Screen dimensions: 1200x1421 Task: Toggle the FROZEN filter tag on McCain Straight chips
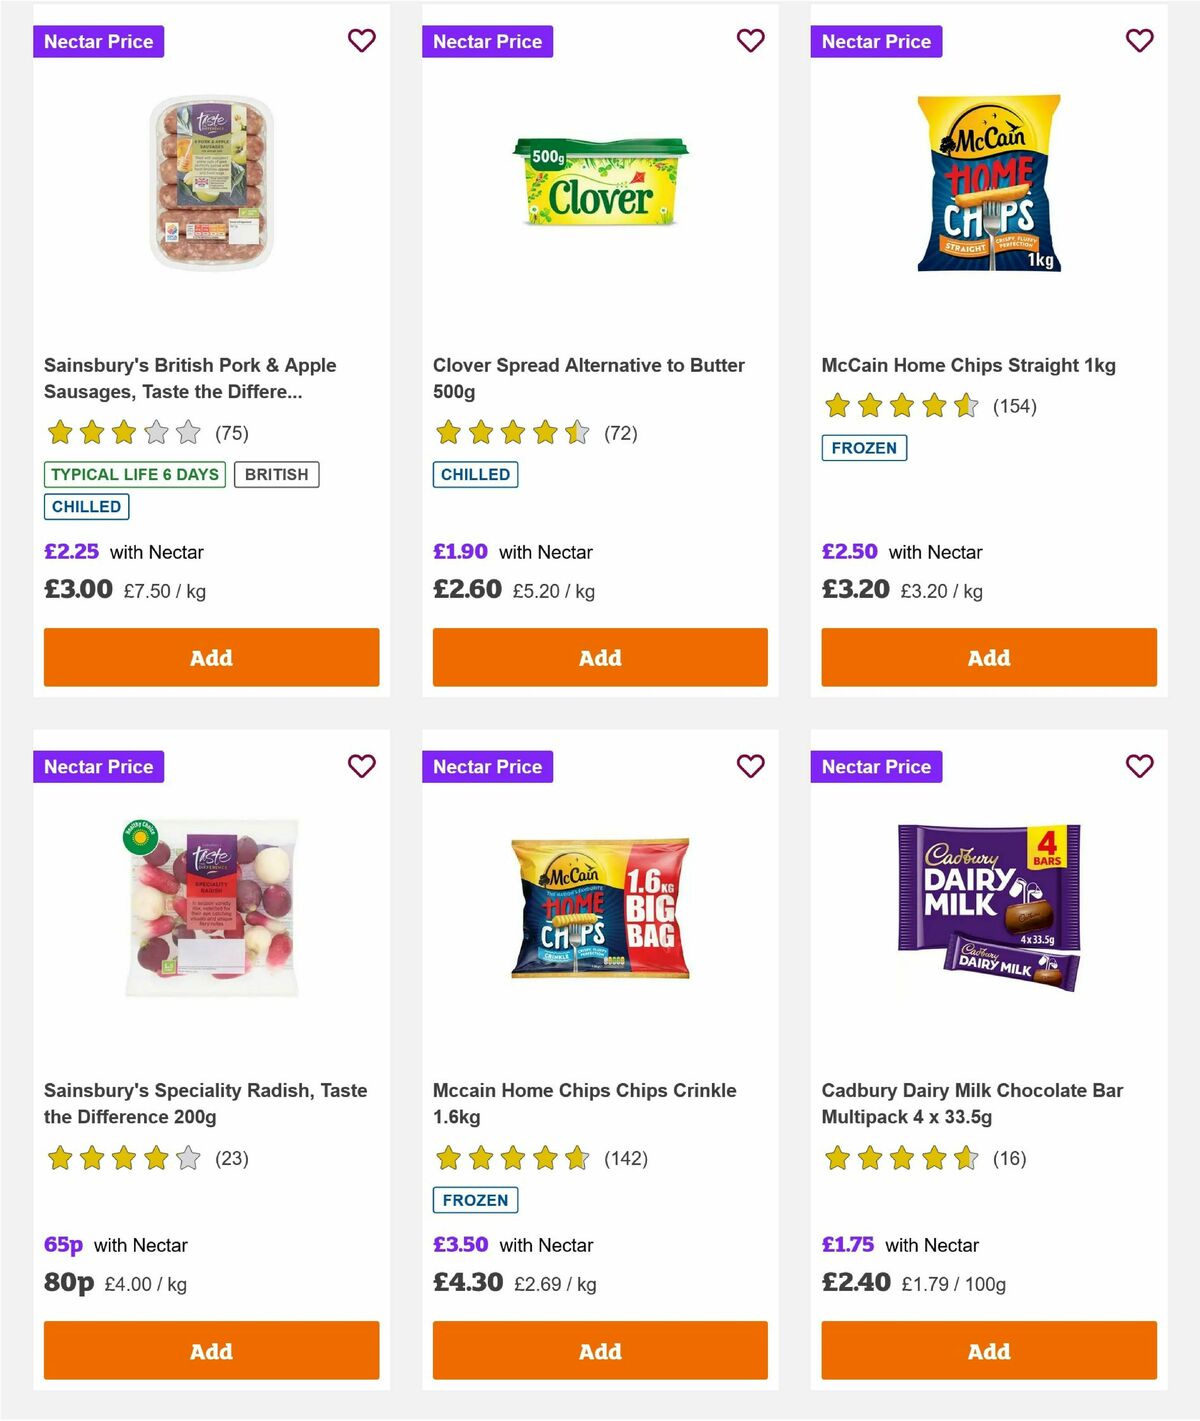coord(864,448)
